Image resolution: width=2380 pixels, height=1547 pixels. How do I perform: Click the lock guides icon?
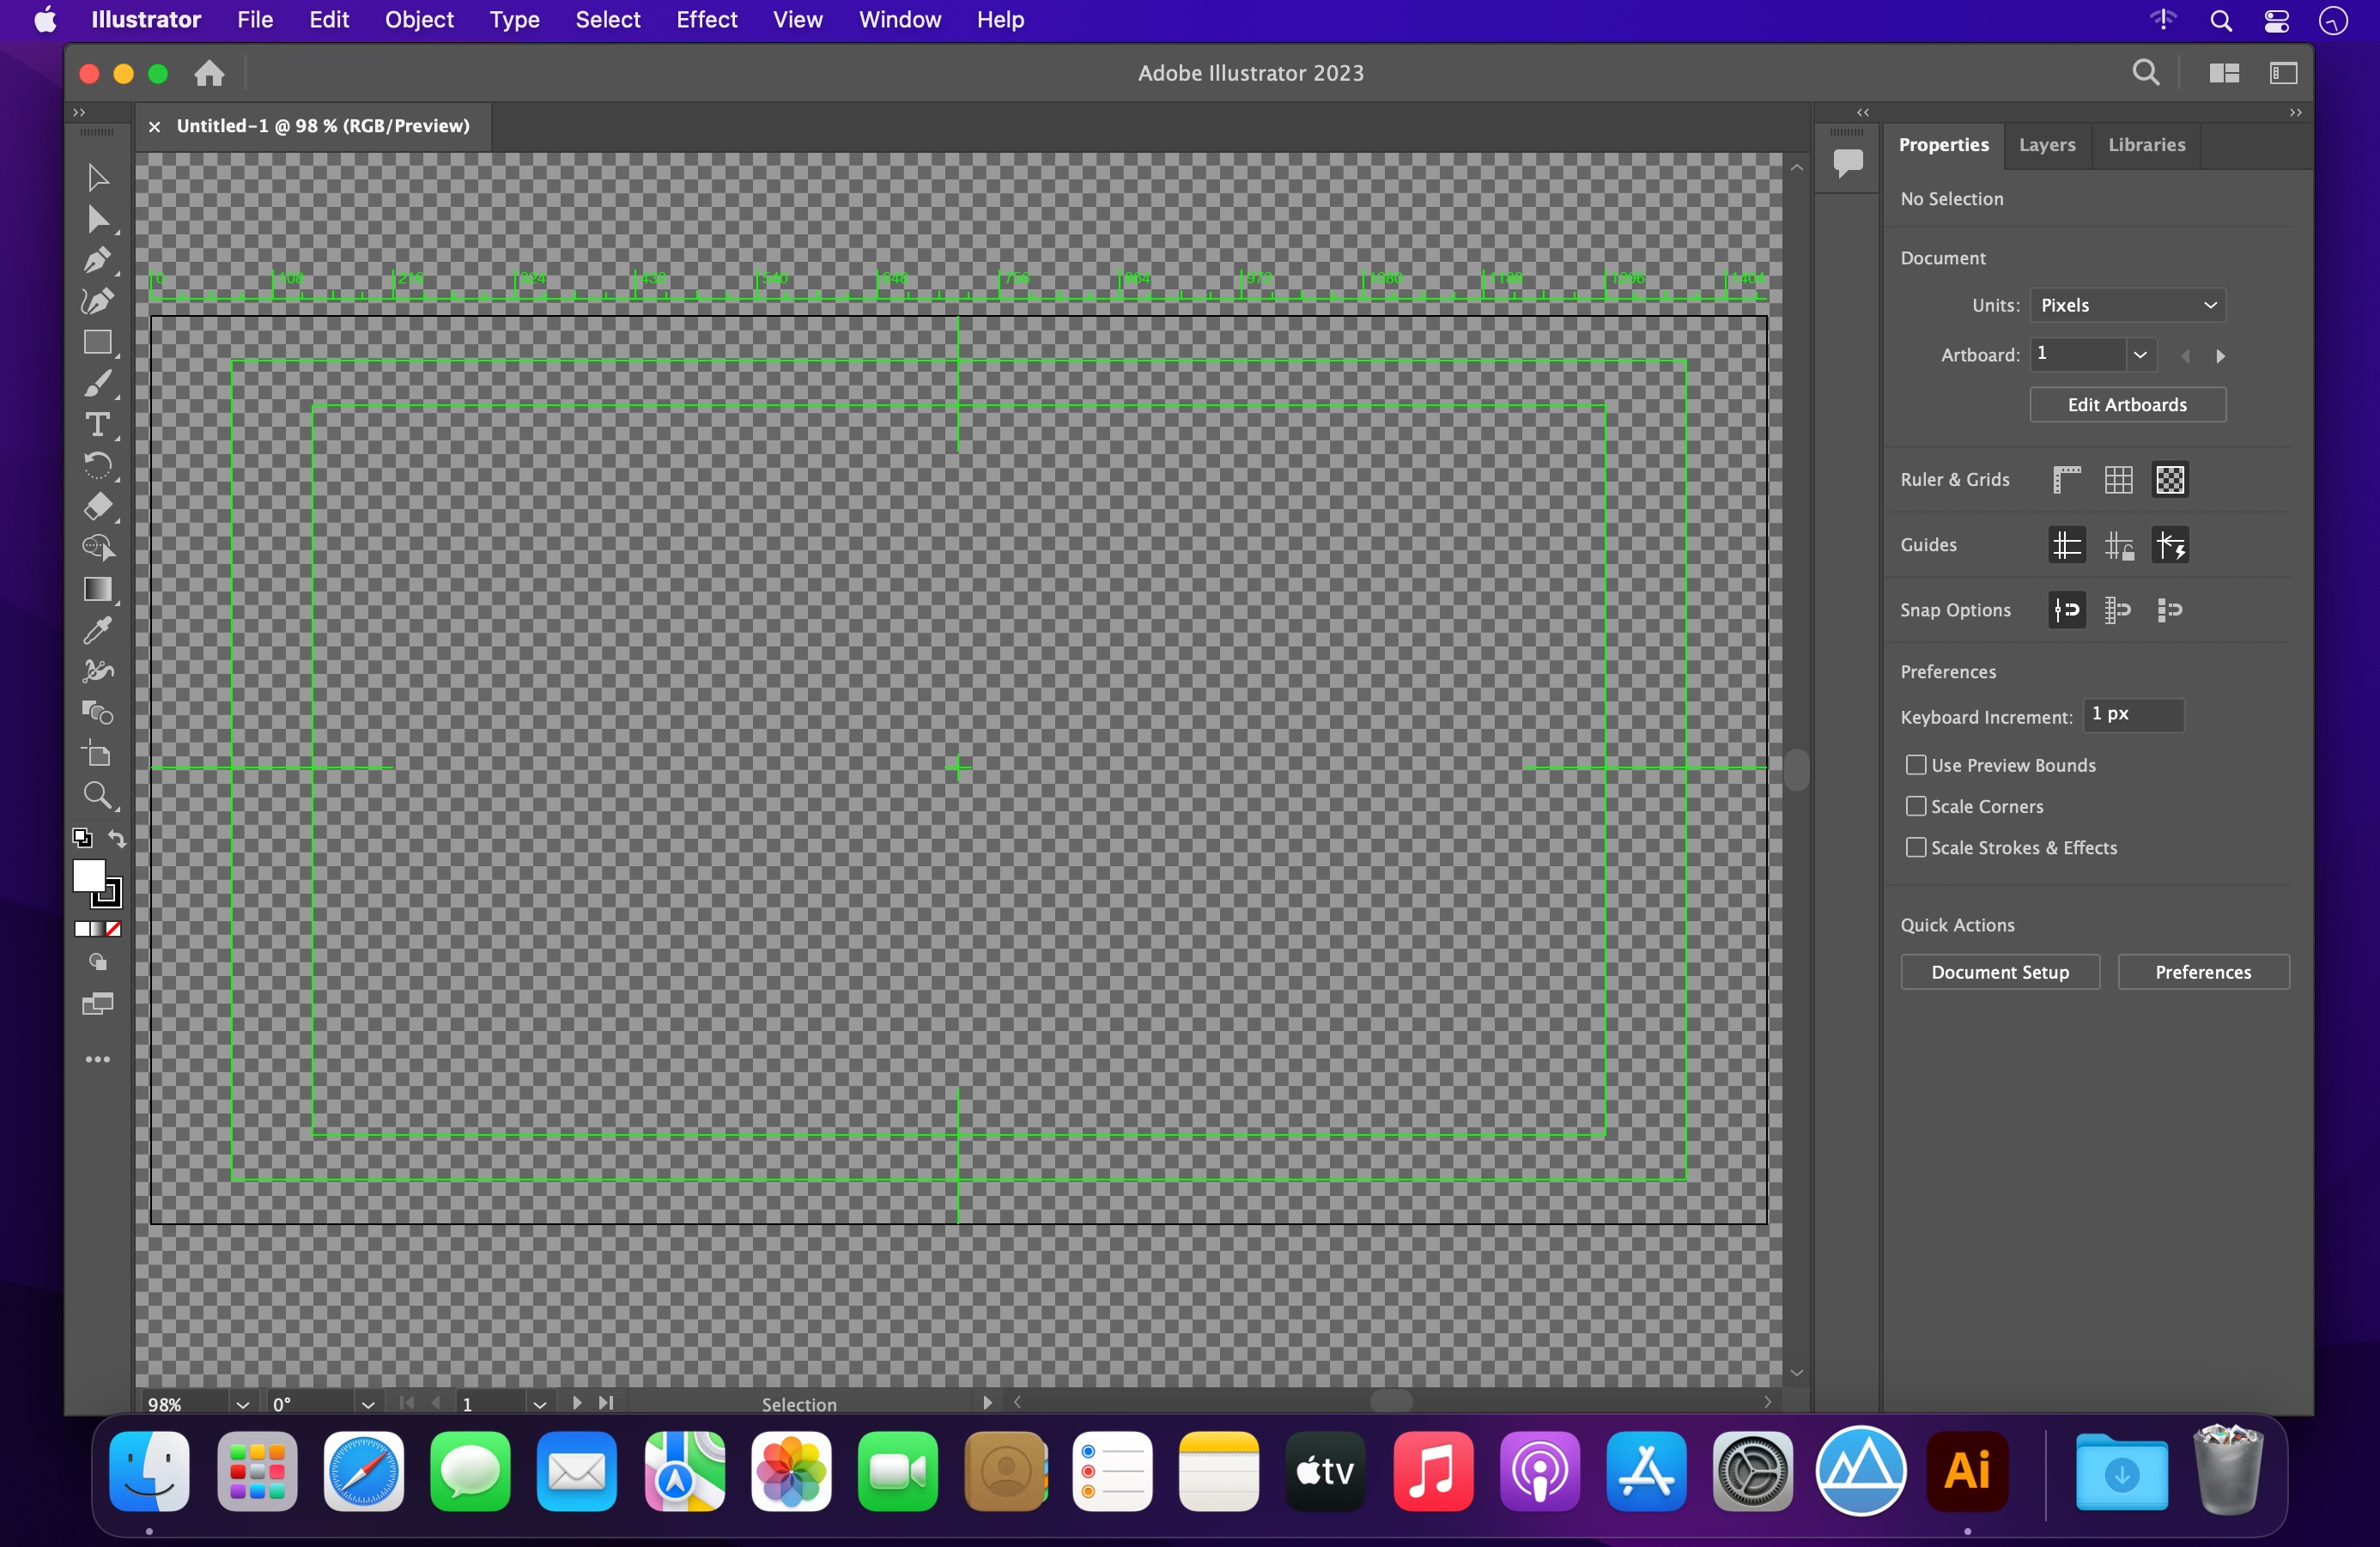tap(2118, 545)
